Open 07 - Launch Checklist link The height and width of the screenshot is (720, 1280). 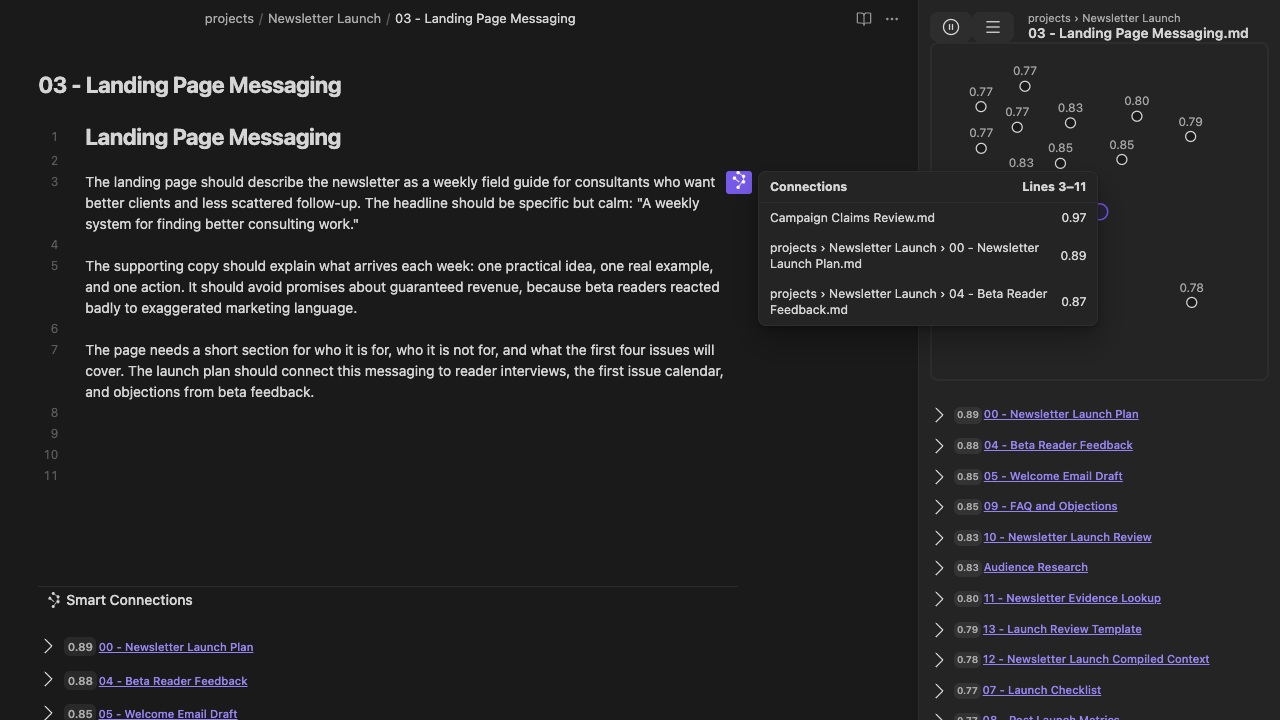1042,690
